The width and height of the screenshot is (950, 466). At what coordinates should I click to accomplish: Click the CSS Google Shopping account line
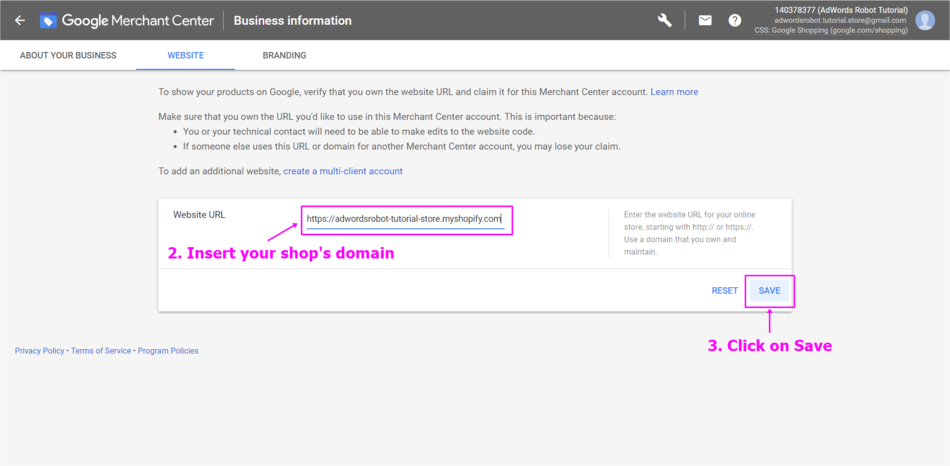(831, 30)
